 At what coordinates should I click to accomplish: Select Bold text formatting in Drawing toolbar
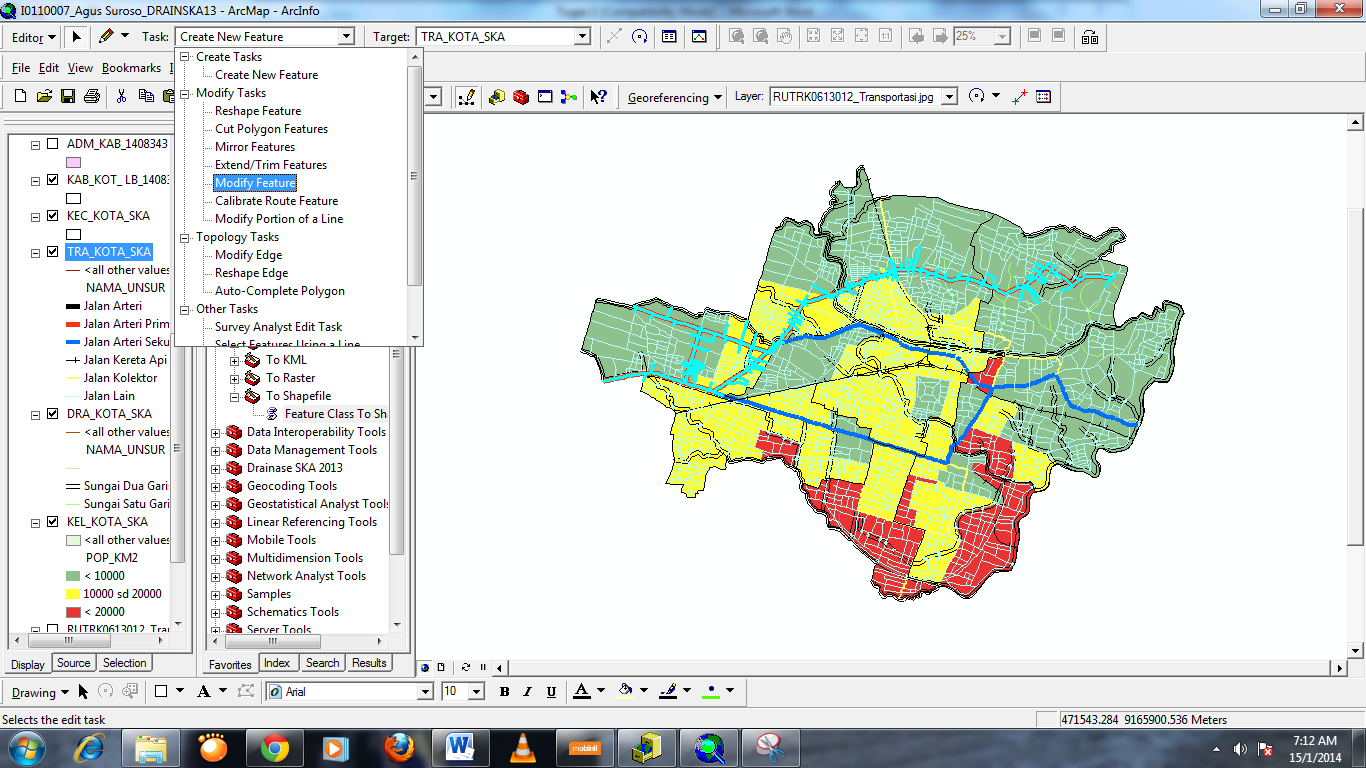click(x=504, y=691)
